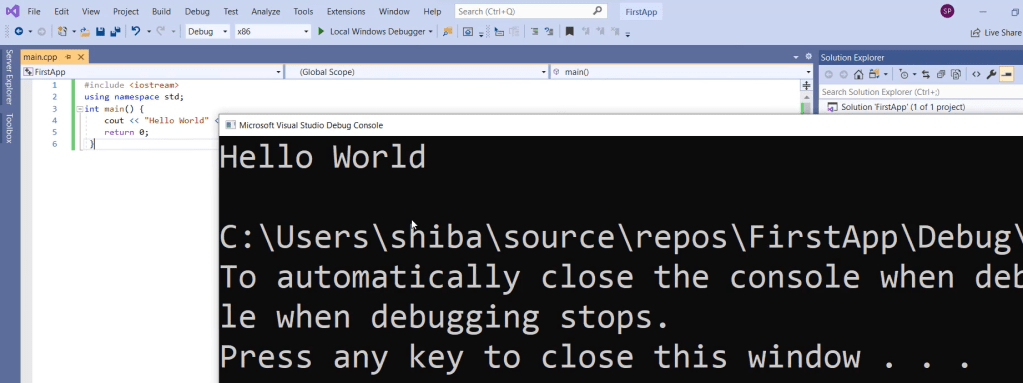
Task: Open the Global Scope dropdown
Action: click(544, 72)
